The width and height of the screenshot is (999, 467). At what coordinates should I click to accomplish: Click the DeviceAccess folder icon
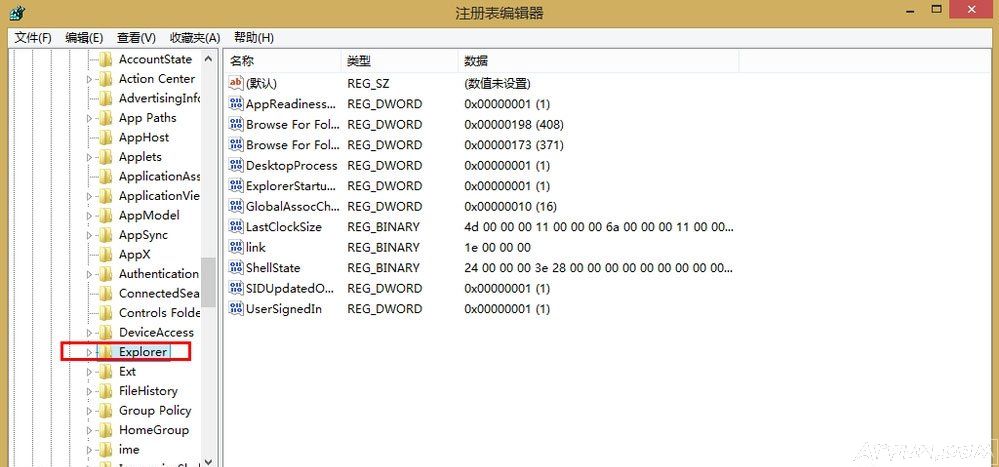pyautogui.click(x=105, y=333)
